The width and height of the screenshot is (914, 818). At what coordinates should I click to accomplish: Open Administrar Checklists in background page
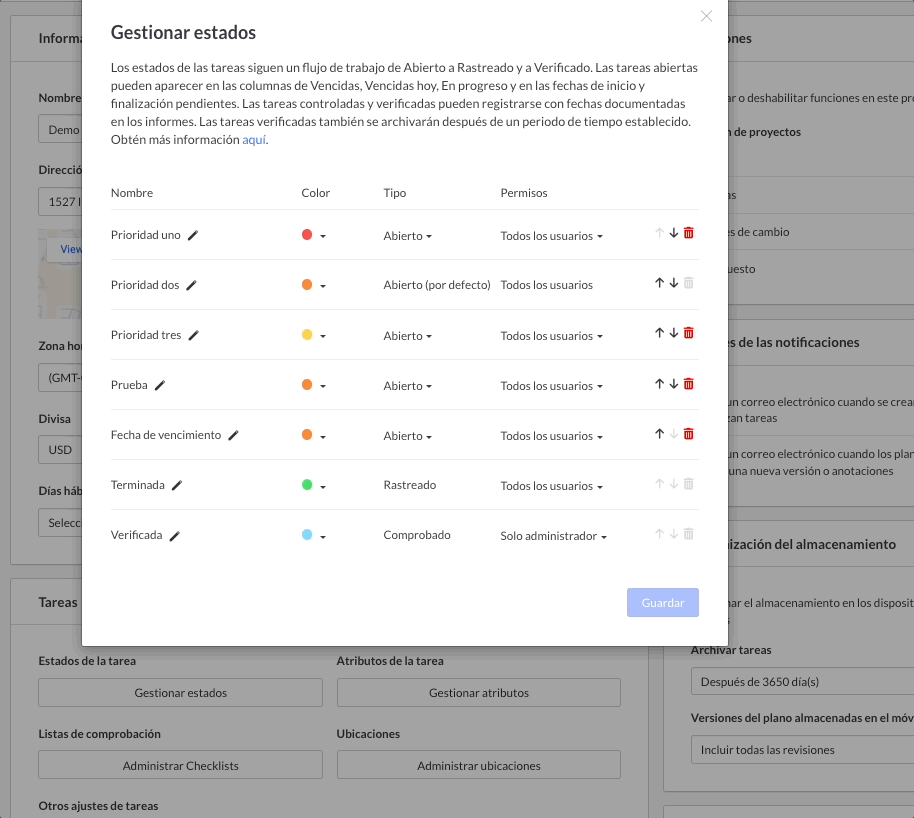[x=181, y=765]
